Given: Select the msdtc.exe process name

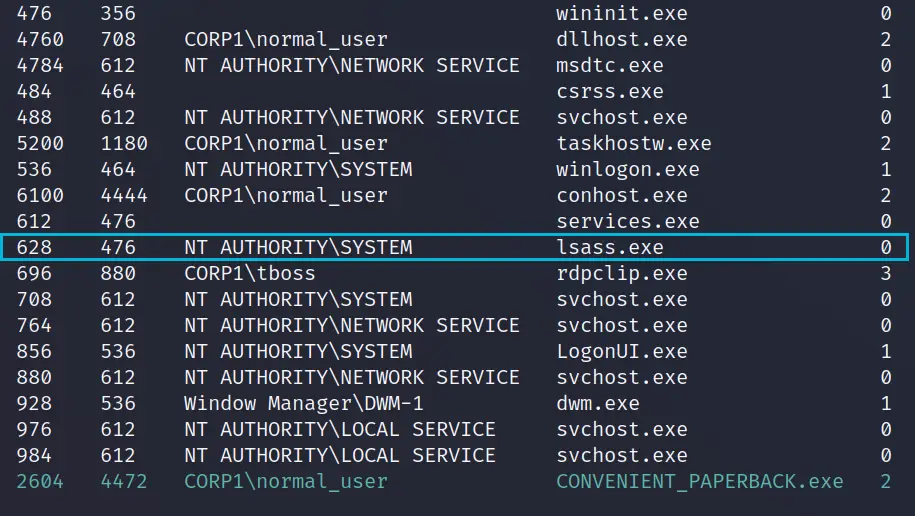Looking at the screenshot, I should coord(610,65).
